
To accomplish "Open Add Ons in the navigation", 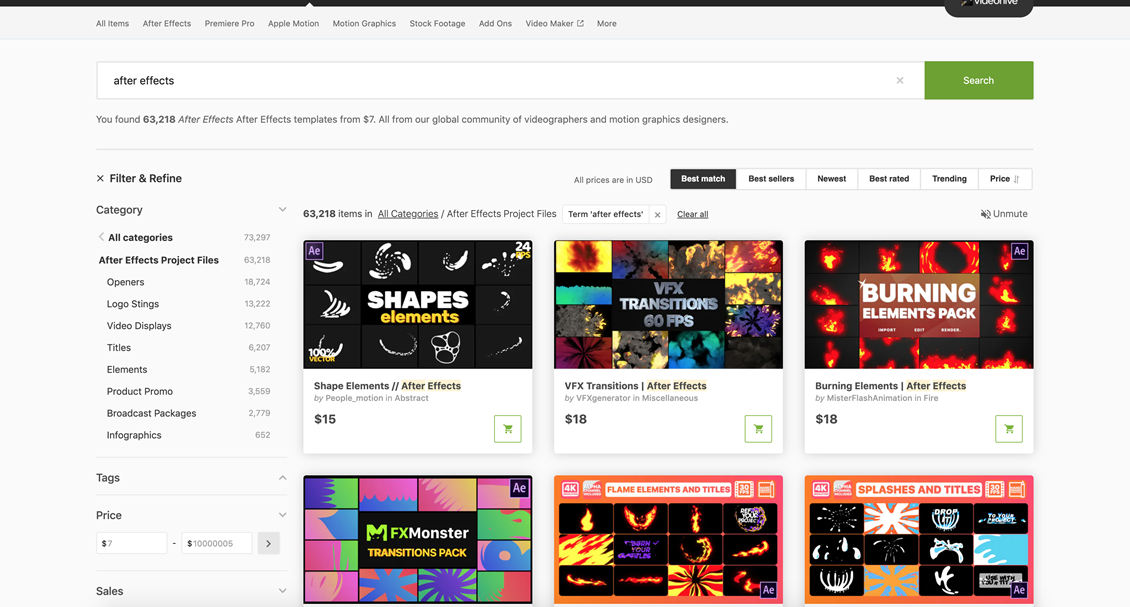I will [x=495, y=24].
